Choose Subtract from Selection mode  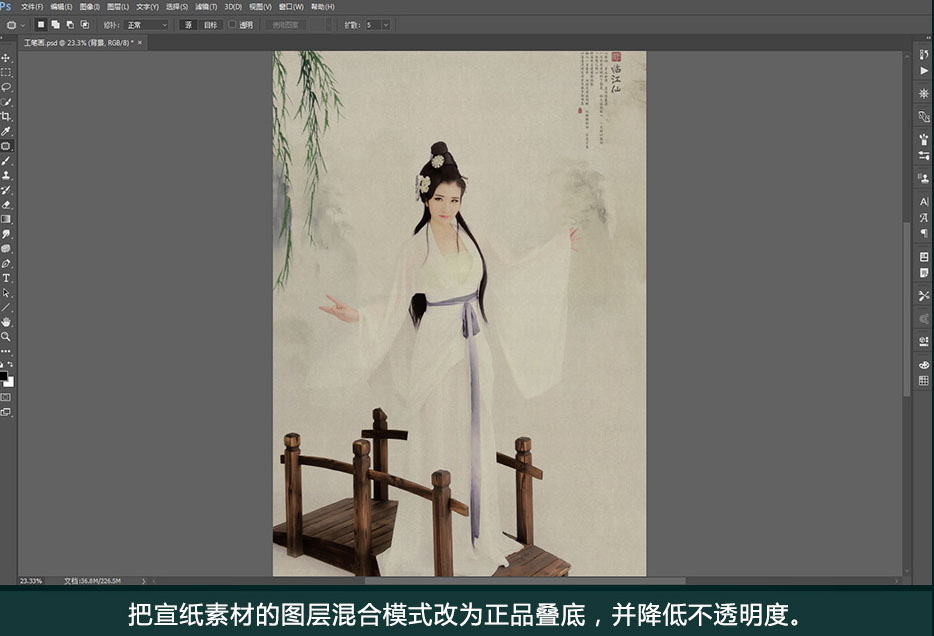click(x=70, y=25)
